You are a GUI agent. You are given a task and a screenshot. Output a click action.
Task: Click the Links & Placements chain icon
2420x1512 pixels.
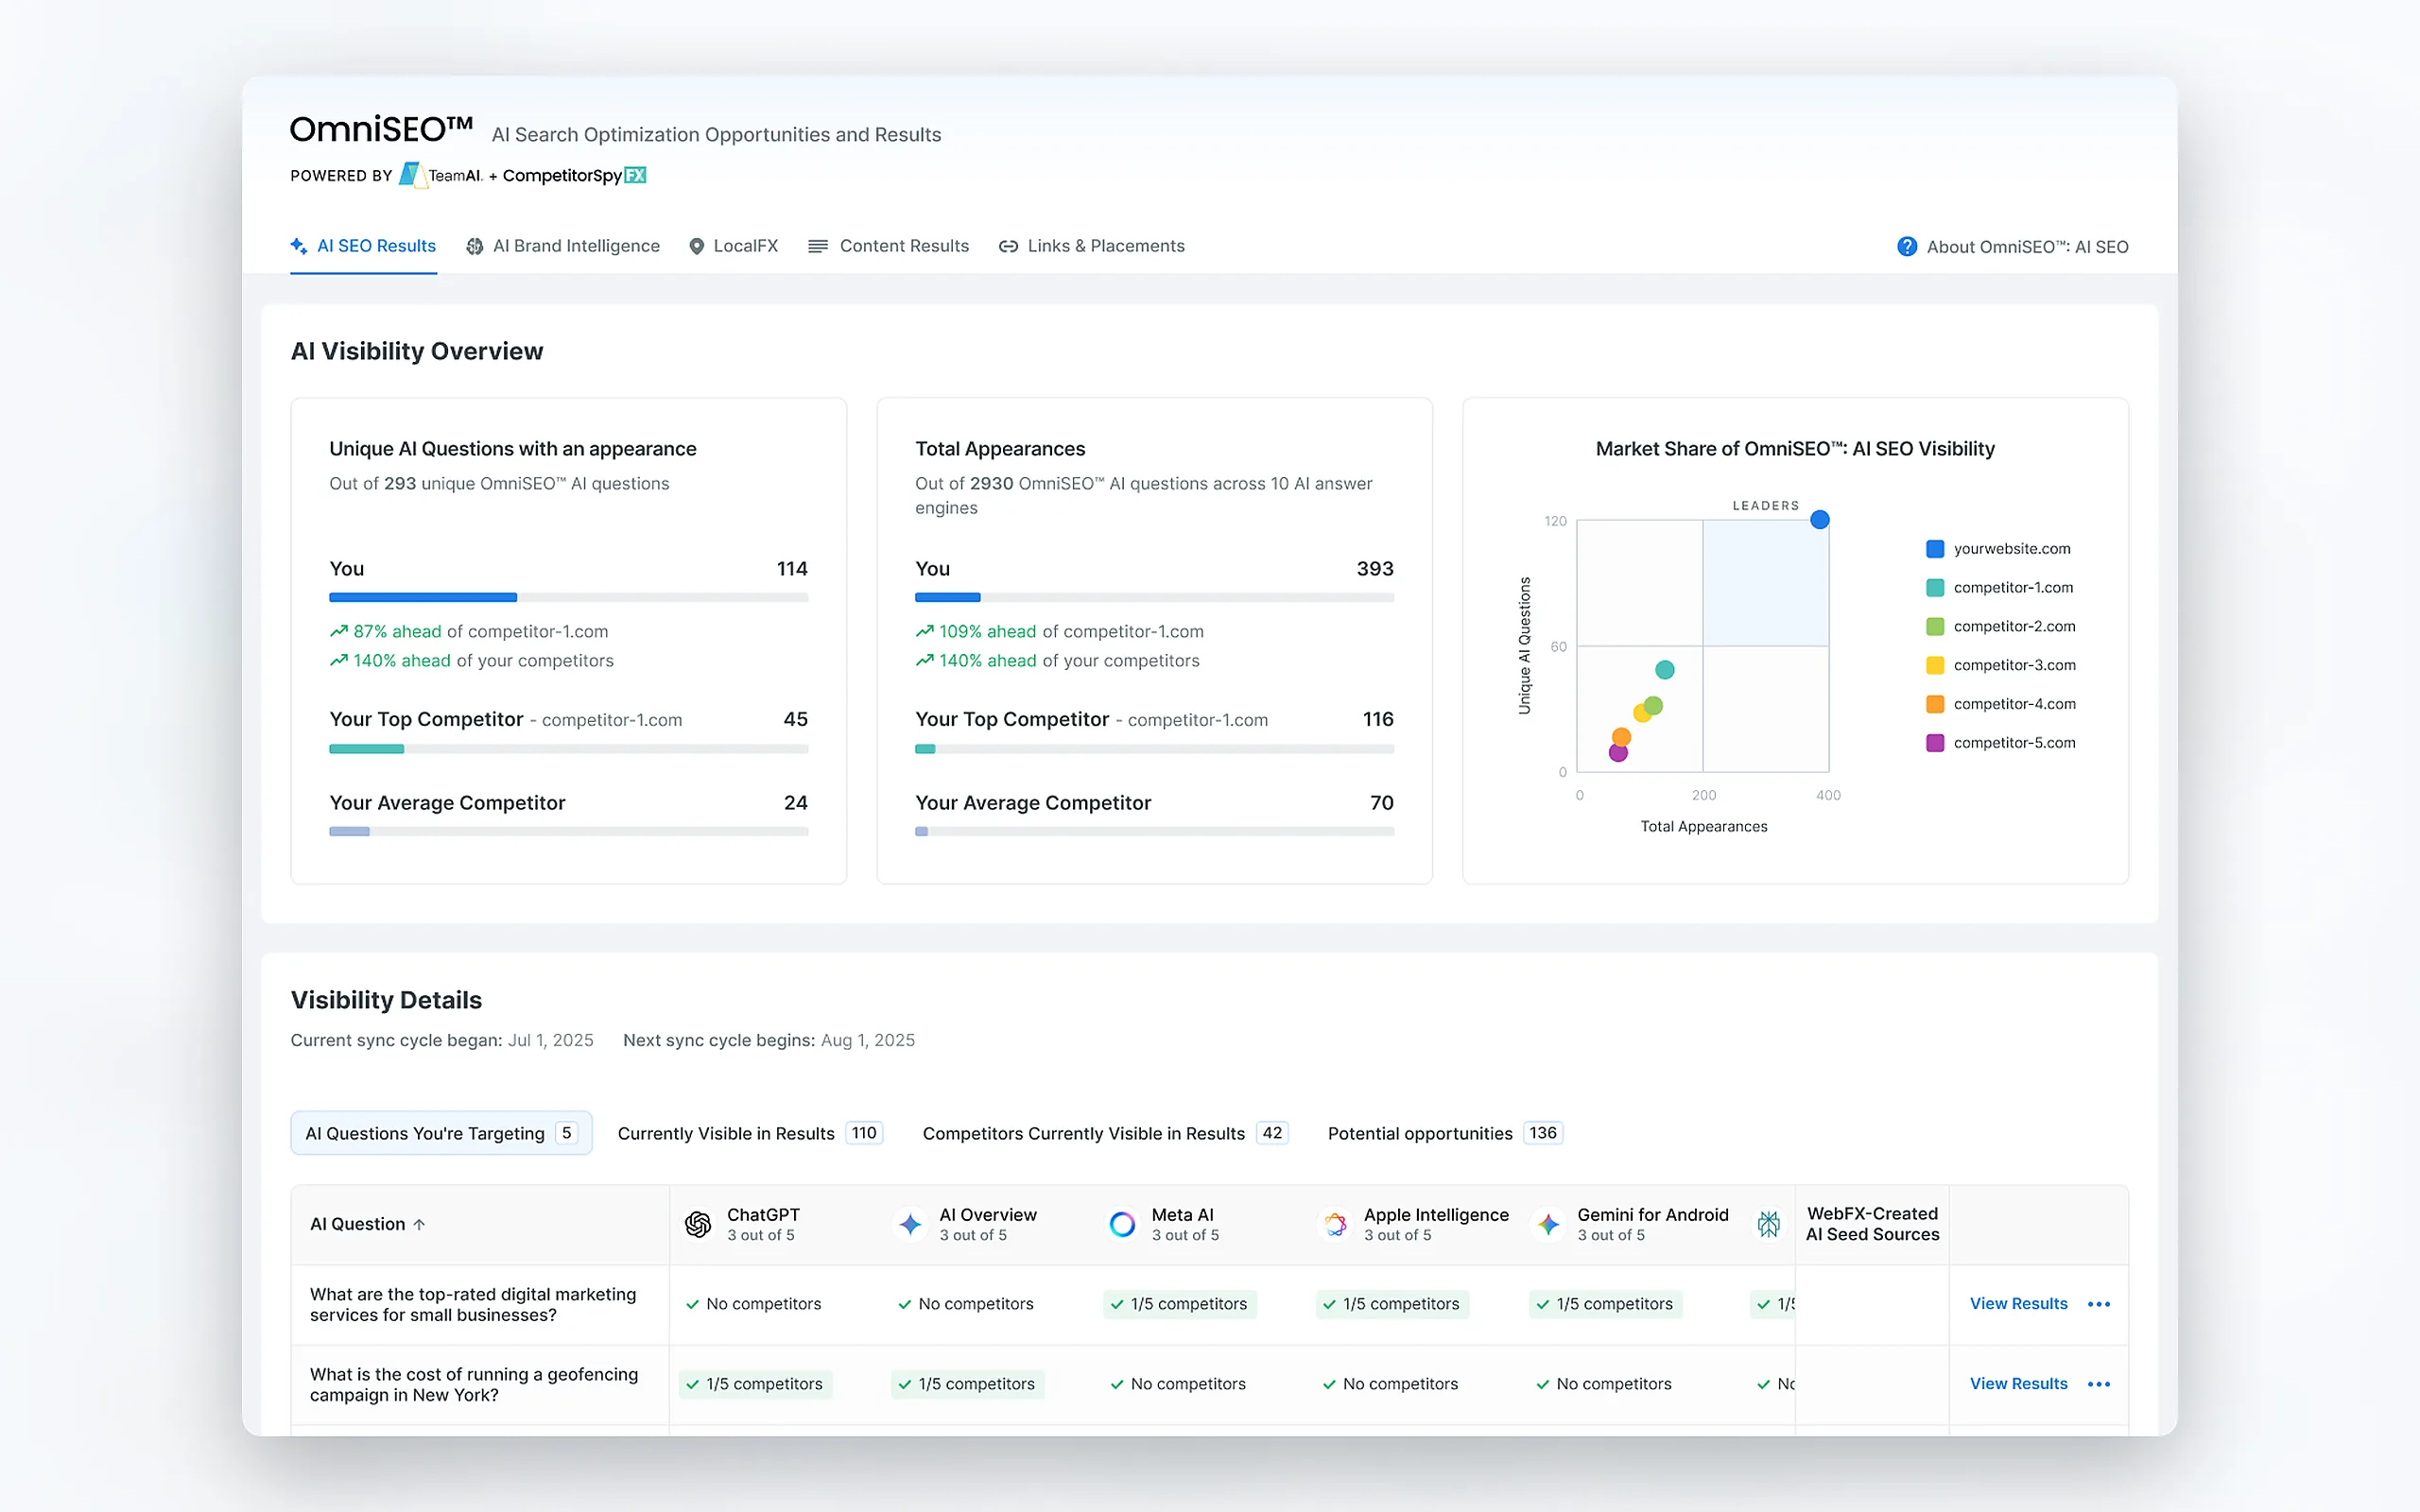(x=1008, y=247)
